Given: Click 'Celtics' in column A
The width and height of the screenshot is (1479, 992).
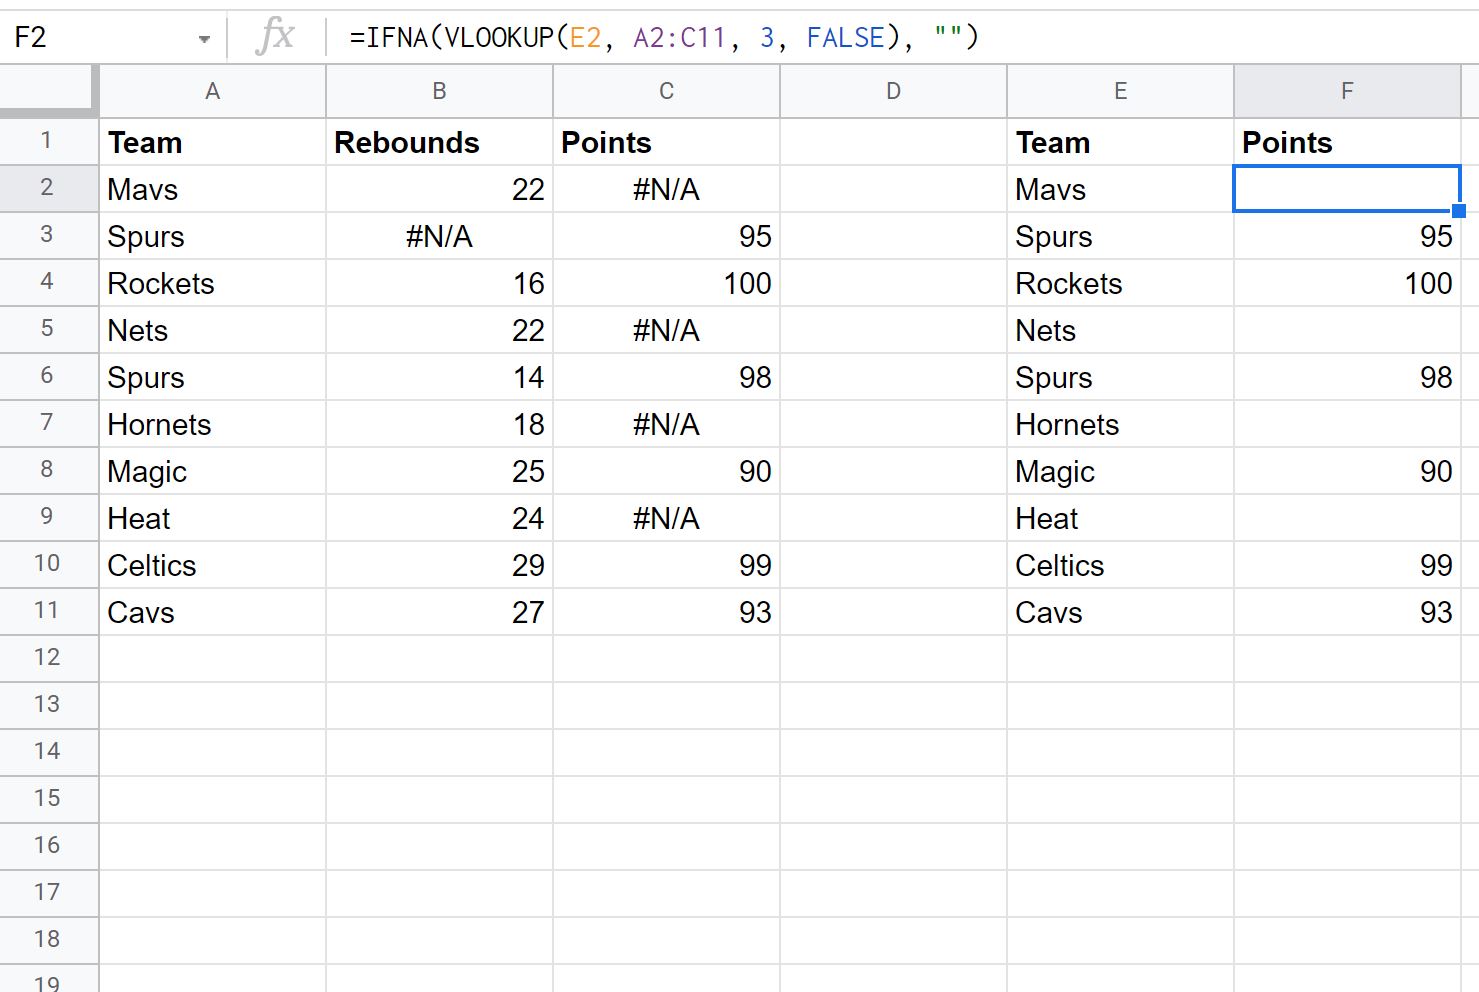Looking at the screenshot, I should [152, 566].
